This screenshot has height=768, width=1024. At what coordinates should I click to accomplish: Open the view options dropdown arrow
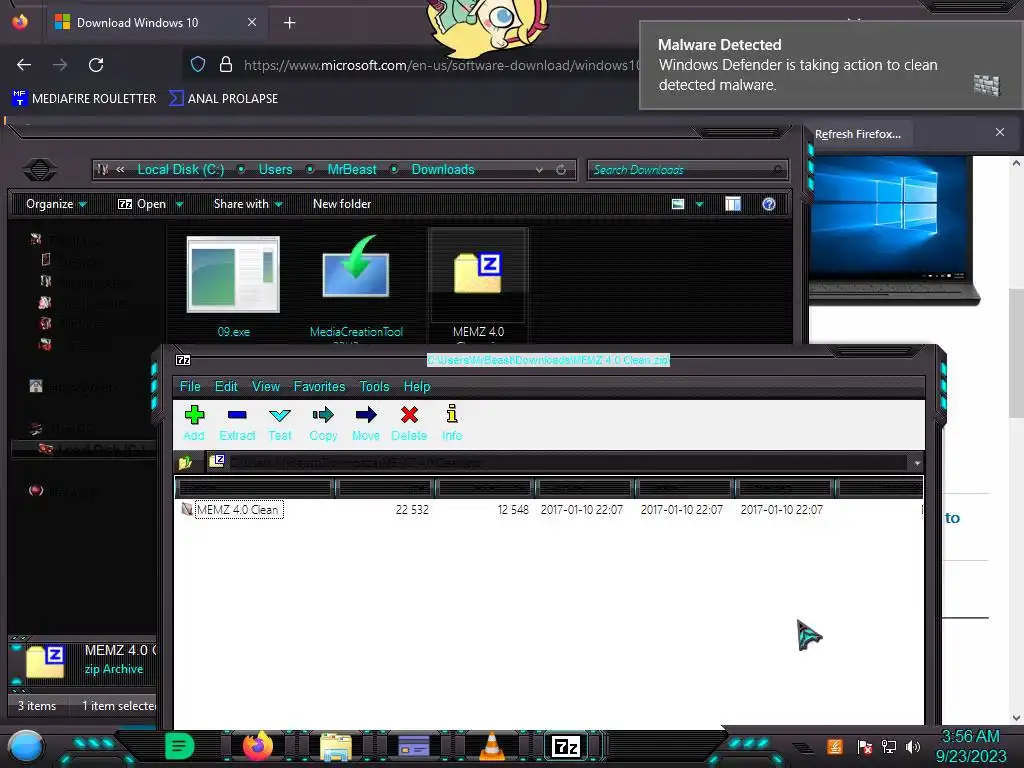coord(699,204)
